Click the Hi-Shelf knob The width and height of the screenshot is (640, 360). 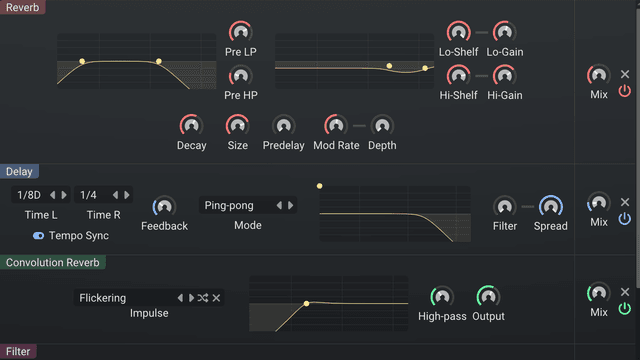coord(458,76)
